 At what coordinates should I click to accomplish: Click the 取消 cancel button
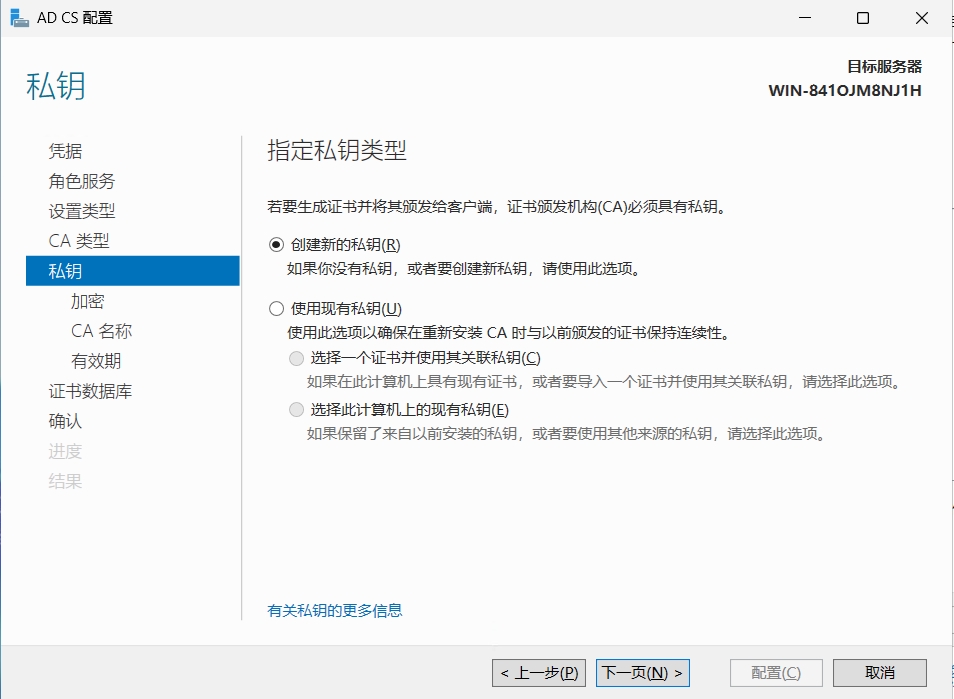(x=880, y=673)
